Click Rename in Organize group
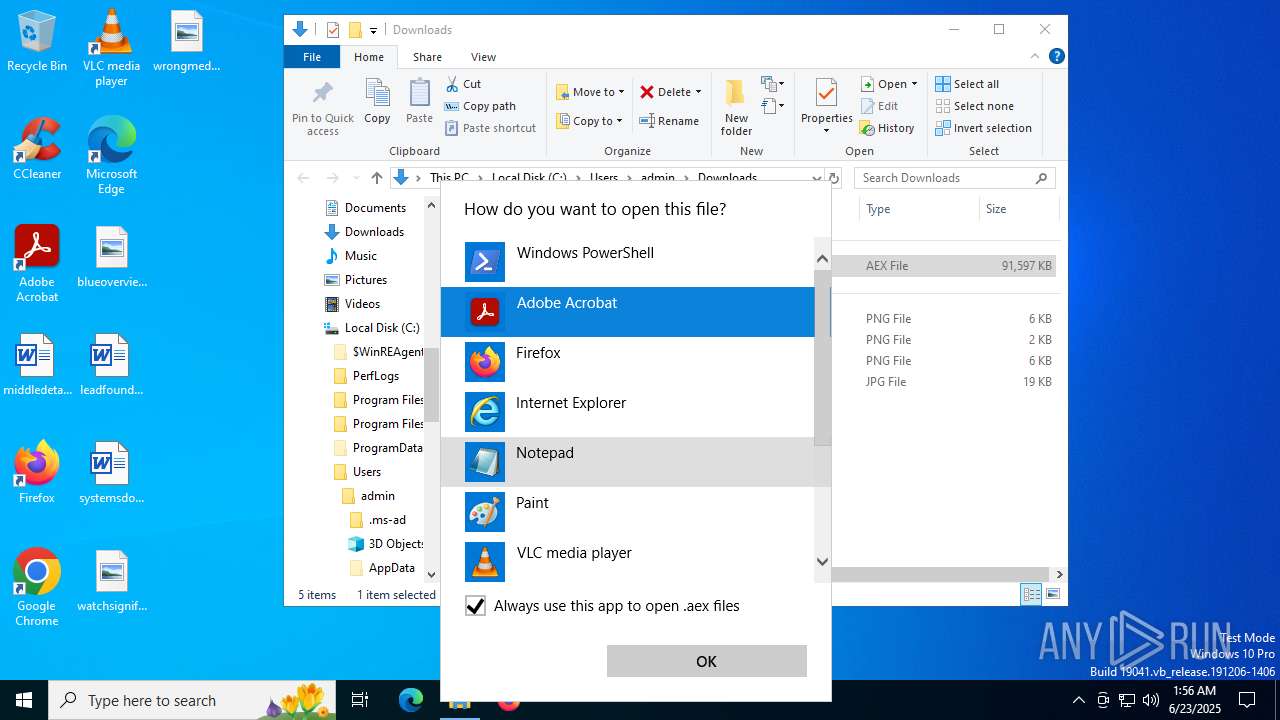1280x720 pixels. [670, 121]
